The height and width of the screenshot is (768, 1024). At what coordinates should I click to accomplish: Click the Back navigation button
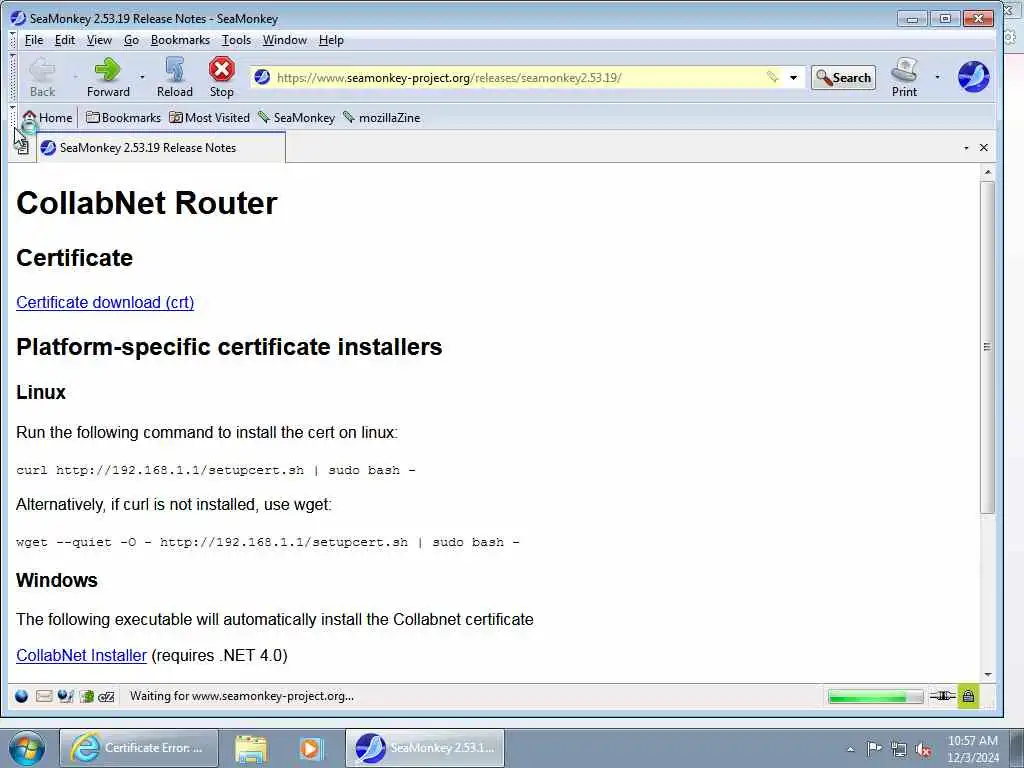coord(42,77)
